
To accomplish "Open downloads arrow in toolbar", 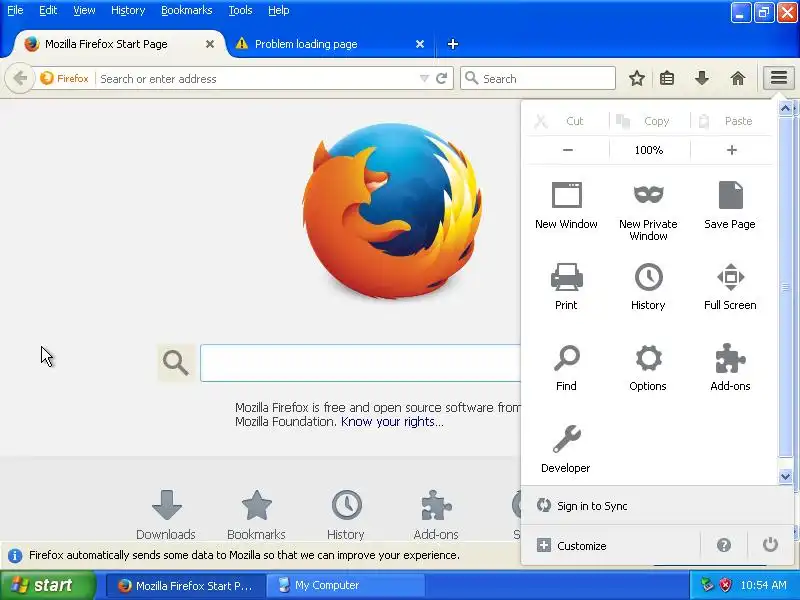I will (x=702, y=78).
